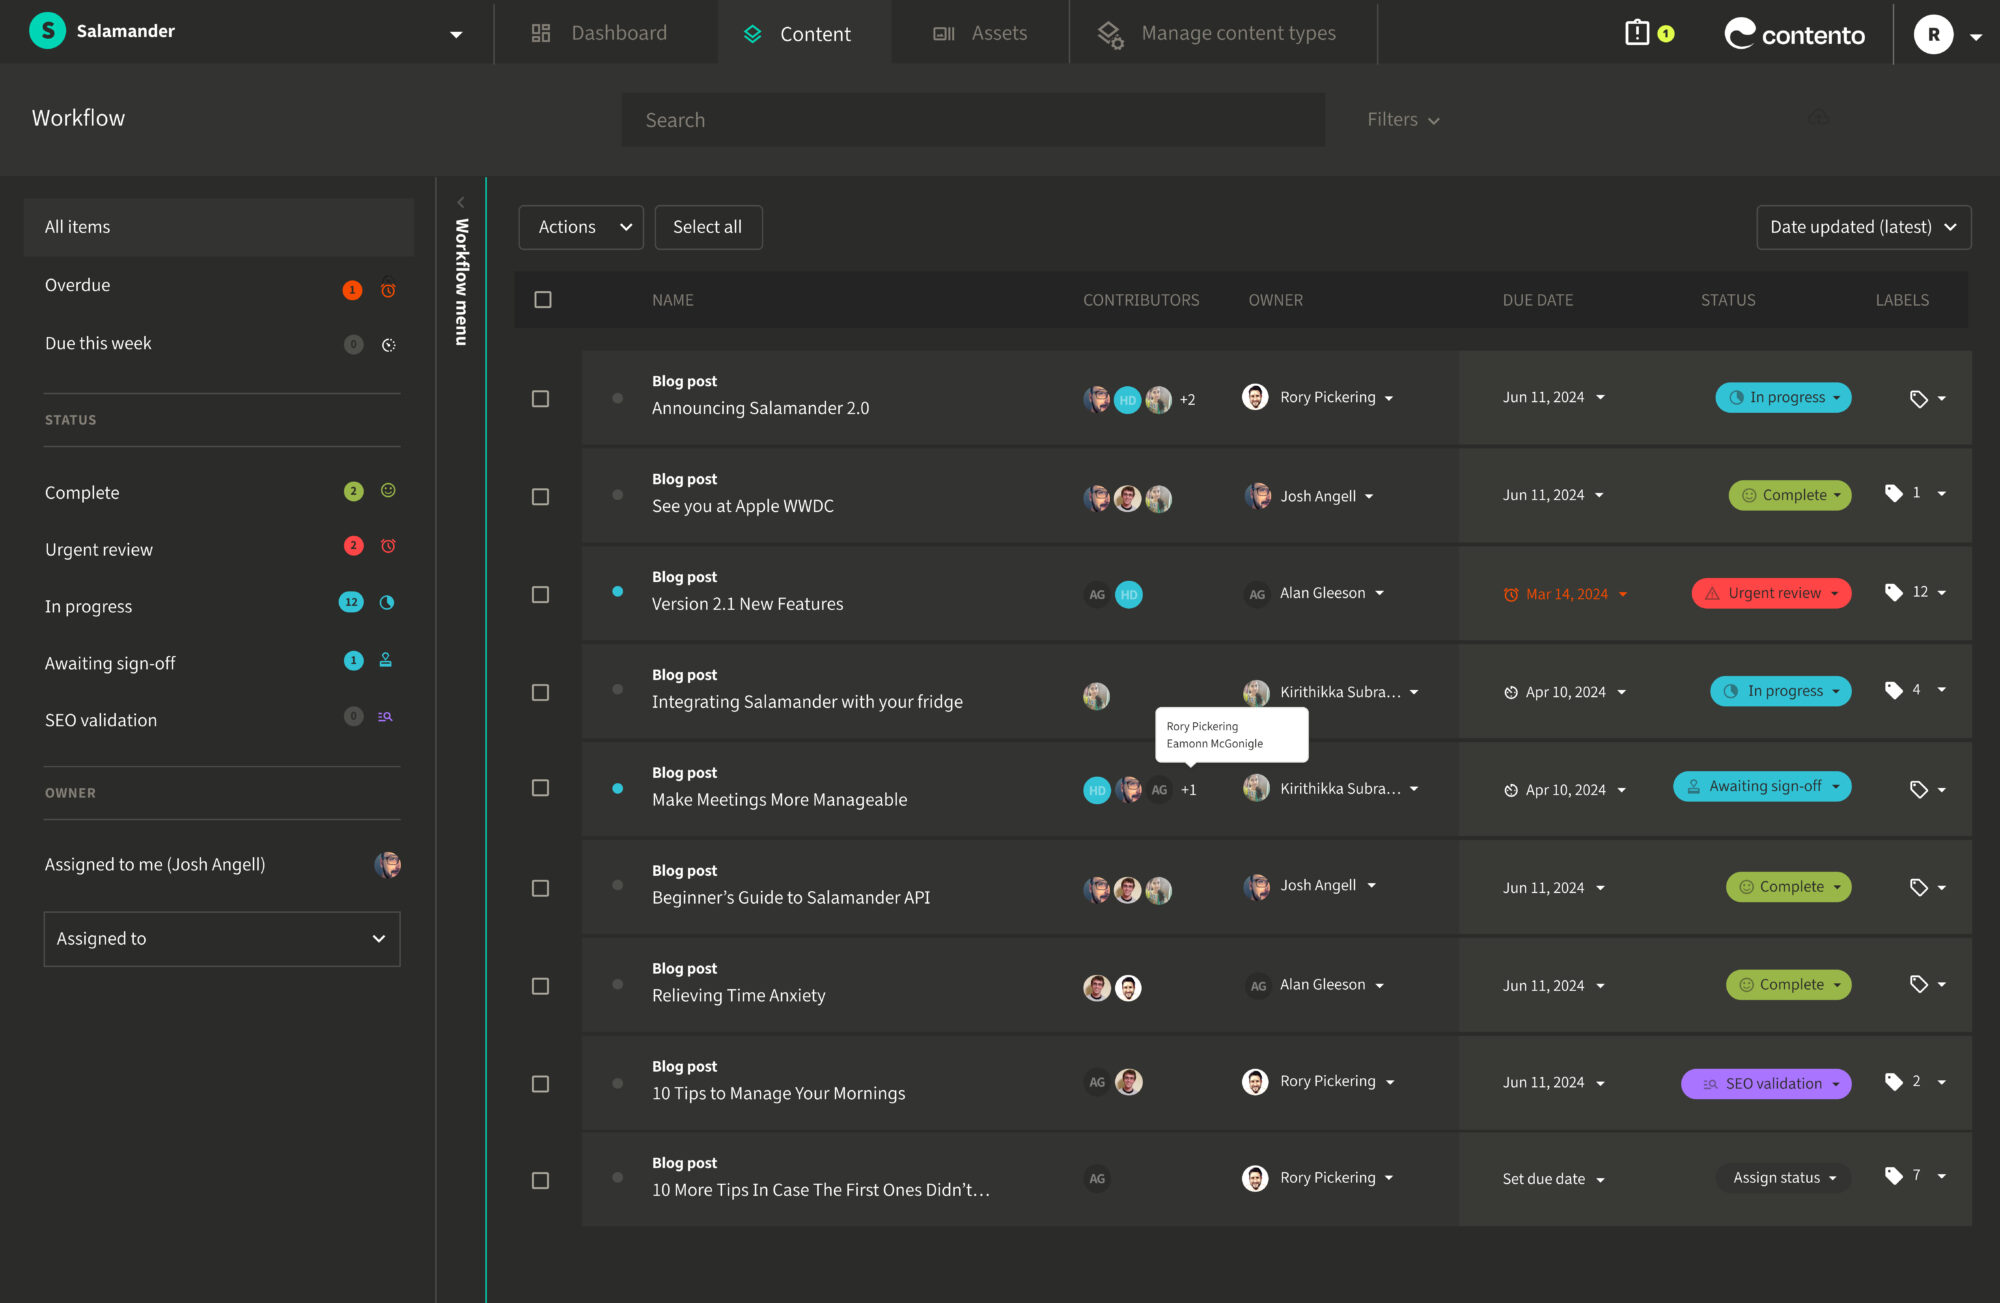Click the Awaiting sign-off person icon in sidebar
The height and width of the screenshot is (1303, 2000).
[385, 660]
